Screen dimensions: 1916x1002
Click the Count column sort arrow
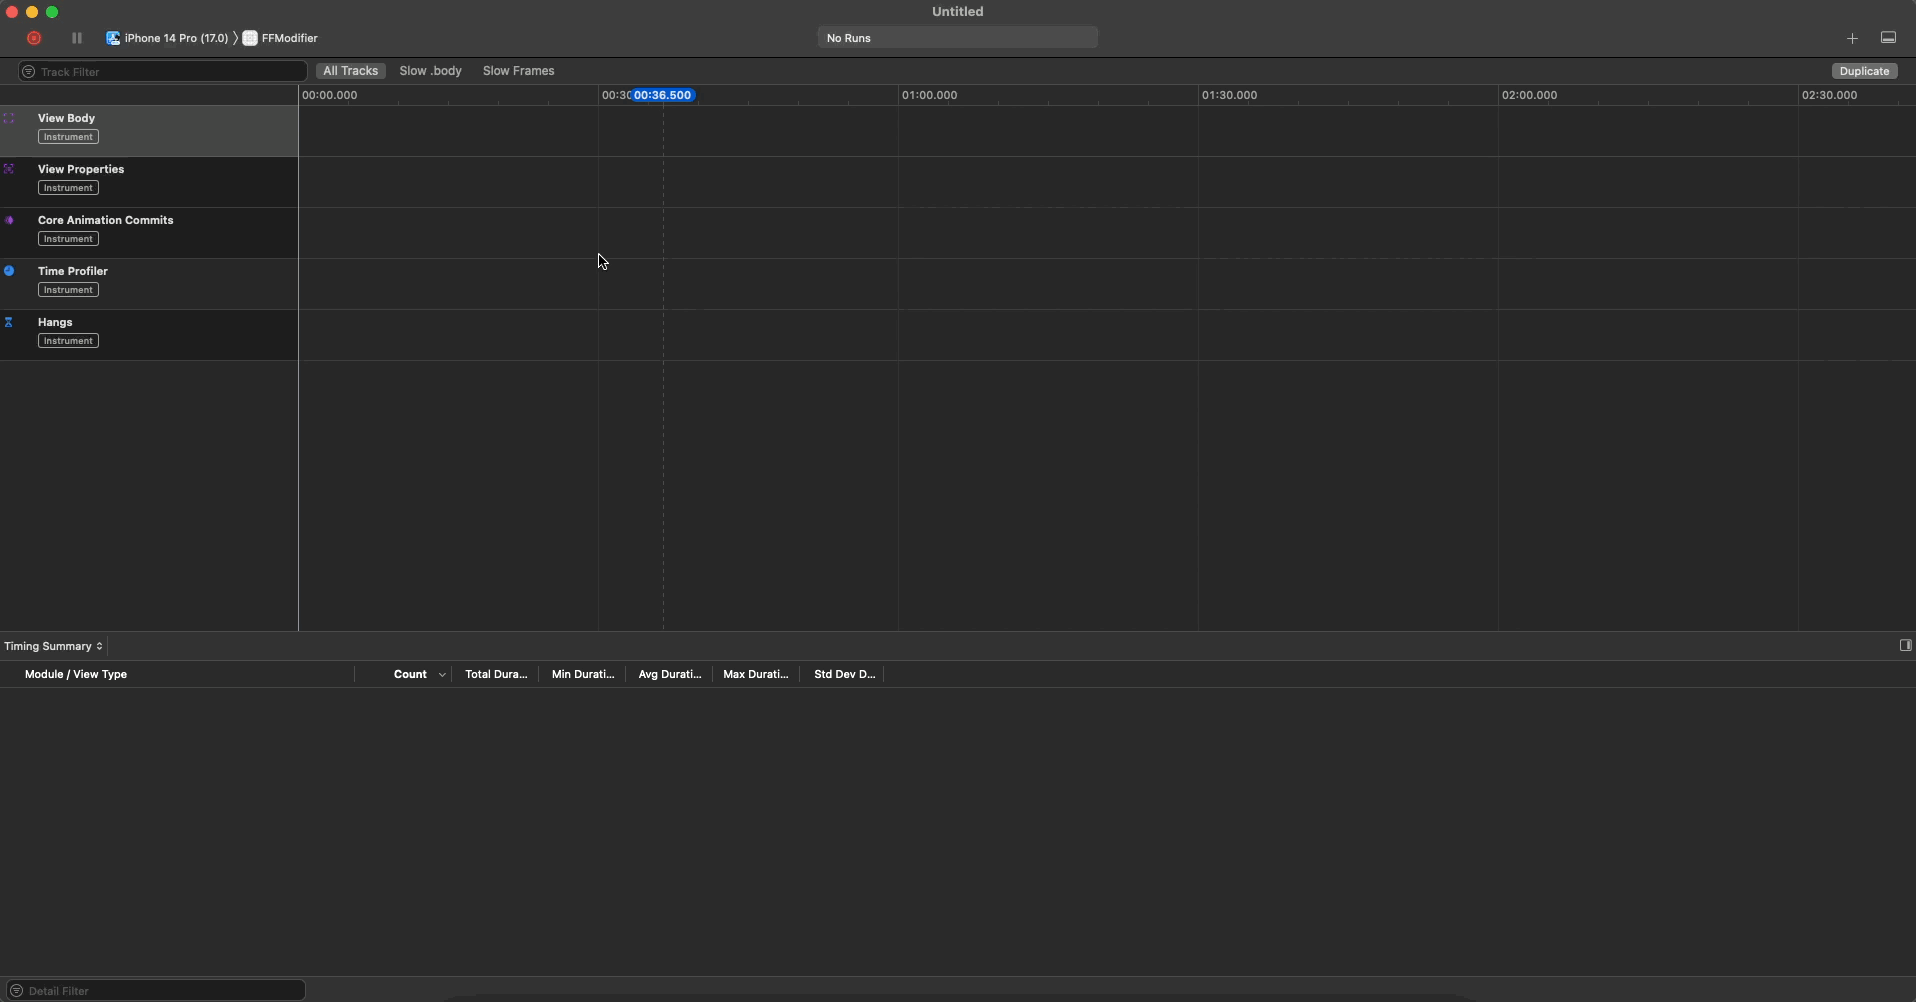pos(442,675)
